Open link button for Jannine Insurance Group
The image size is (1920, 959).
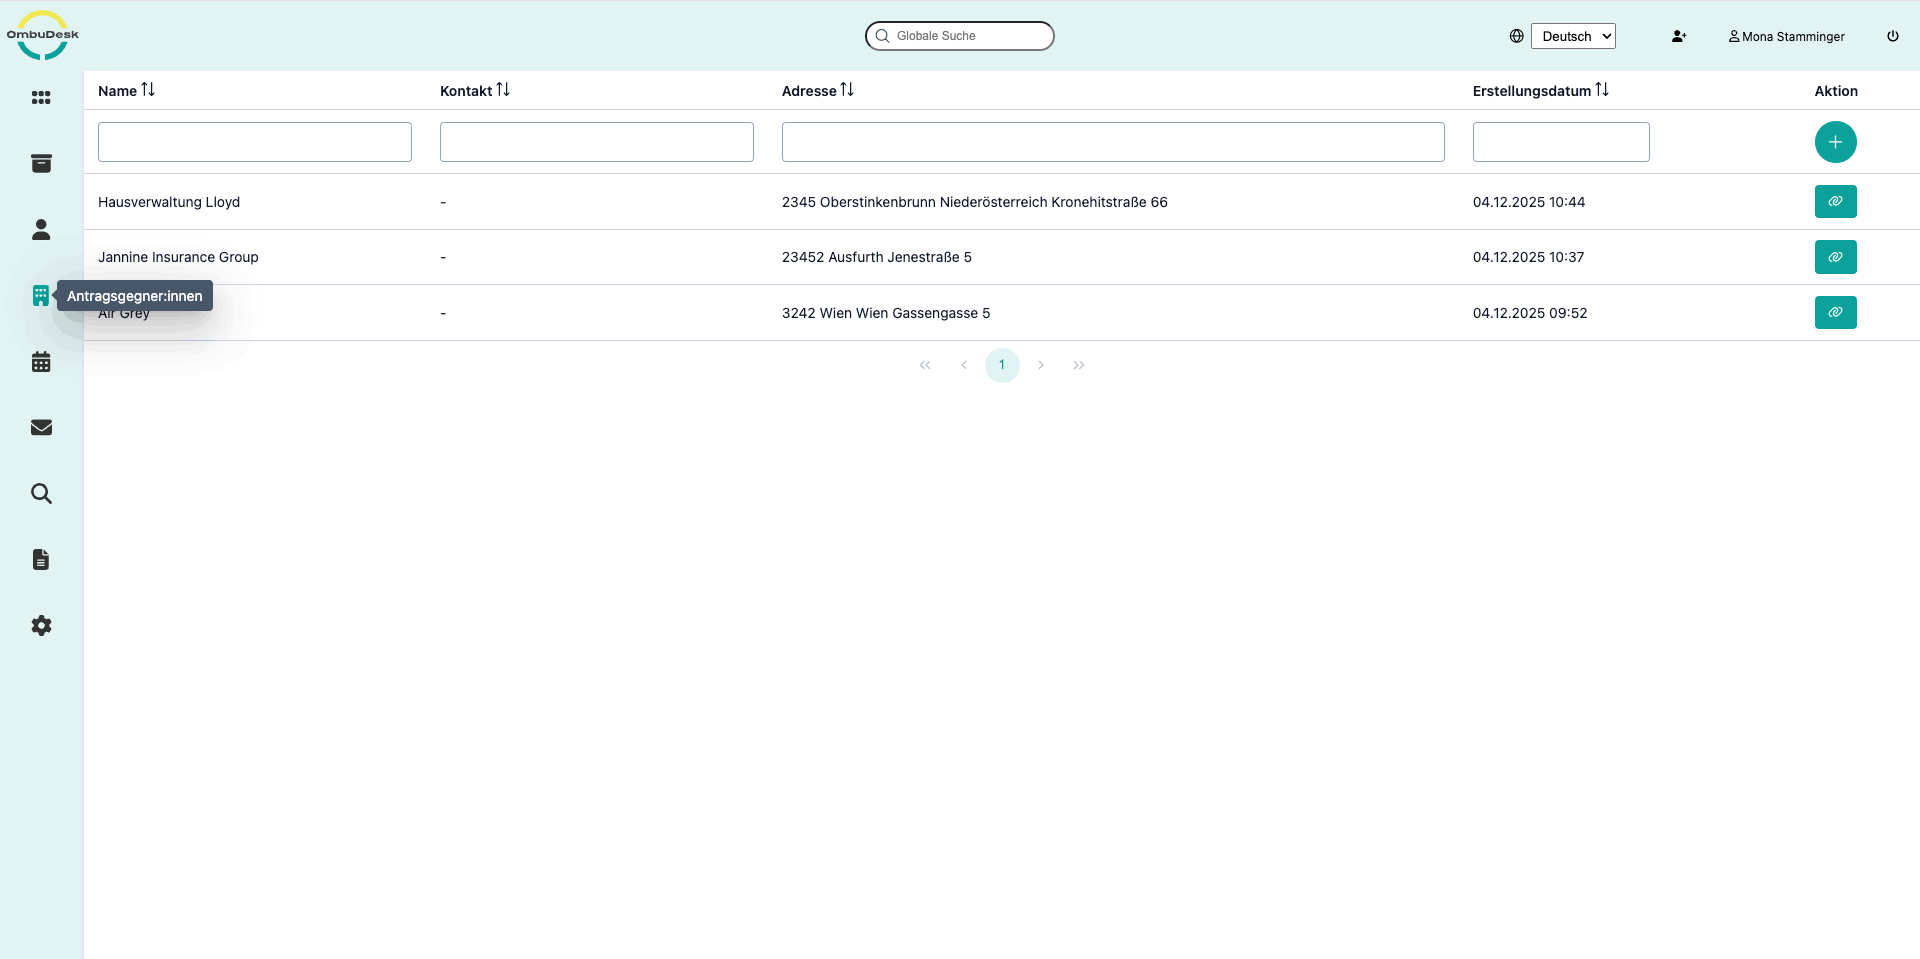[x=1835, y=257]
